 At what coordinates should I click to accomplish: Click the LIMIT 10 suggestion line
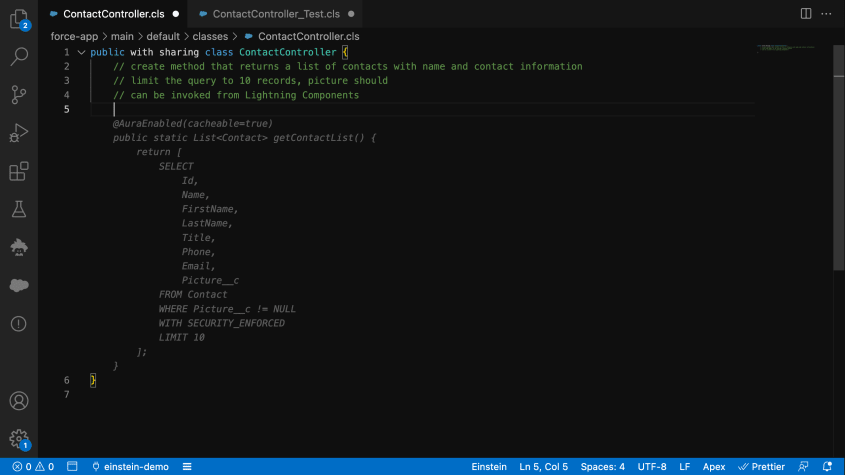click(x=182, y=338)
